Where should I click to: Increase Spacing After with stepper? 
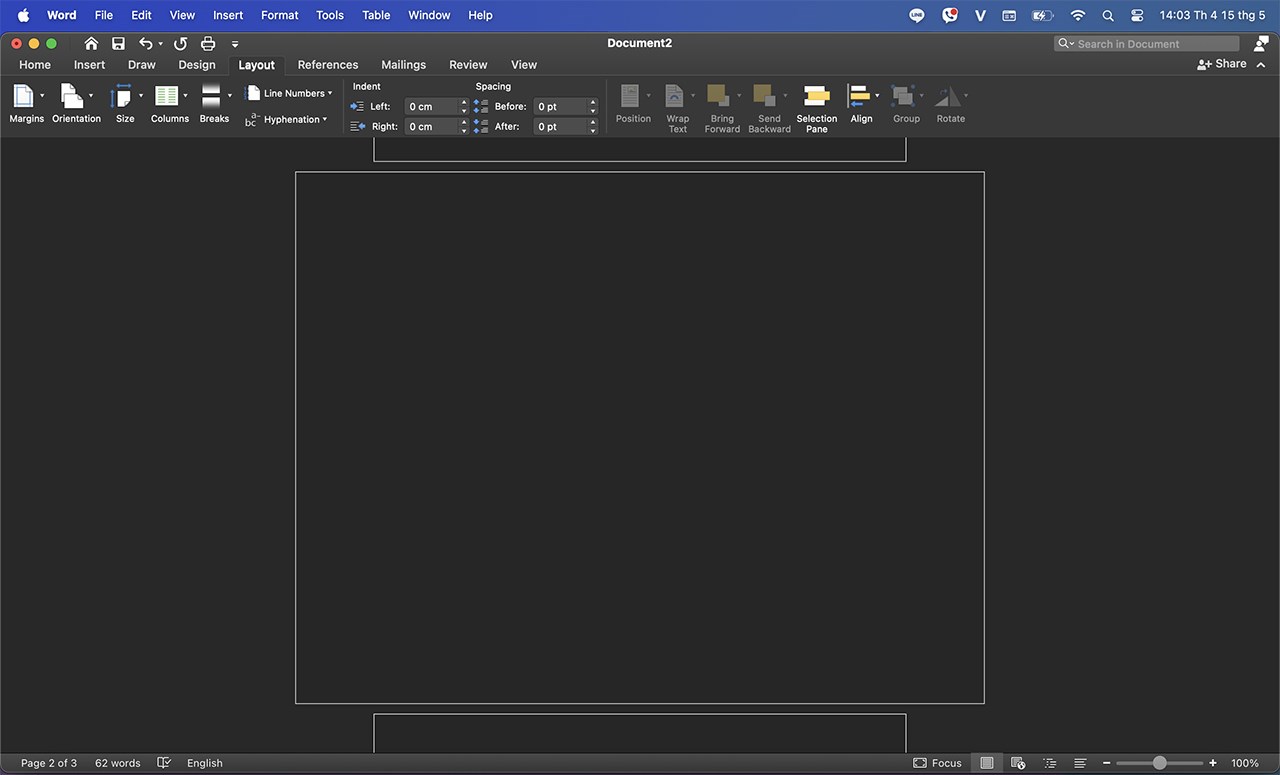pos(593,122)
